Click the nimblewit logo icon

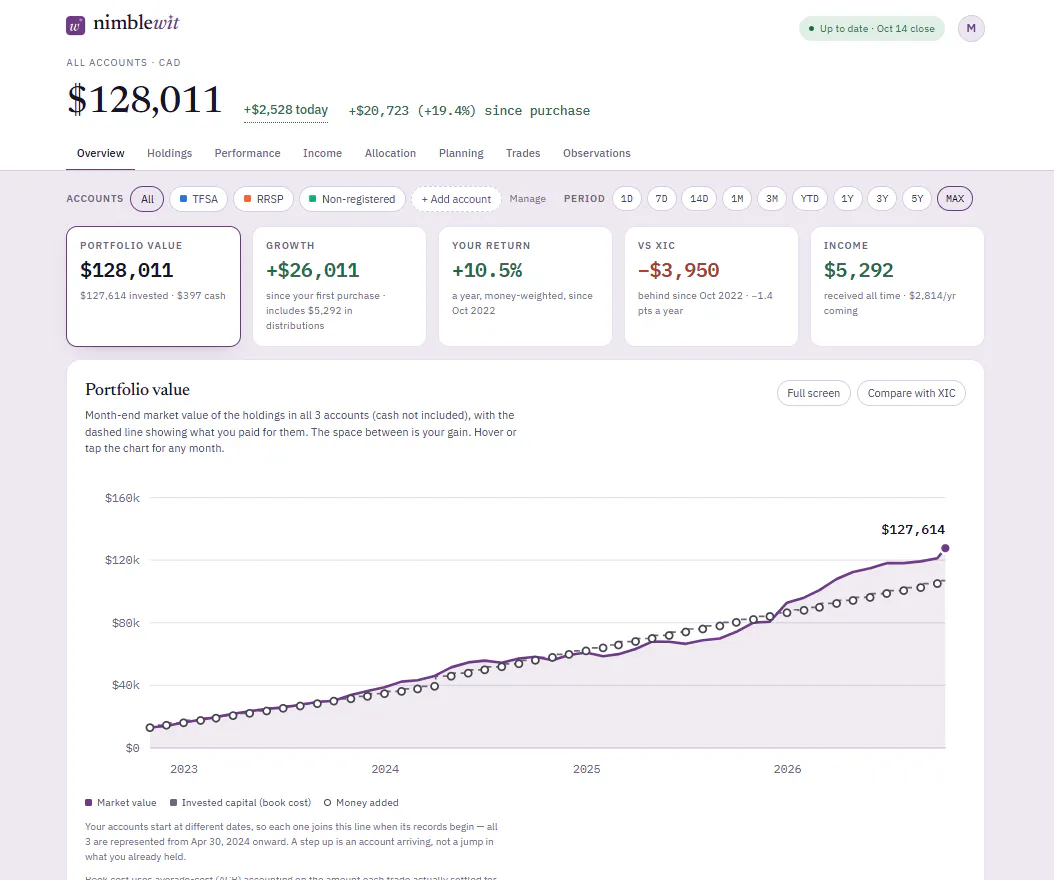(75, 26)
